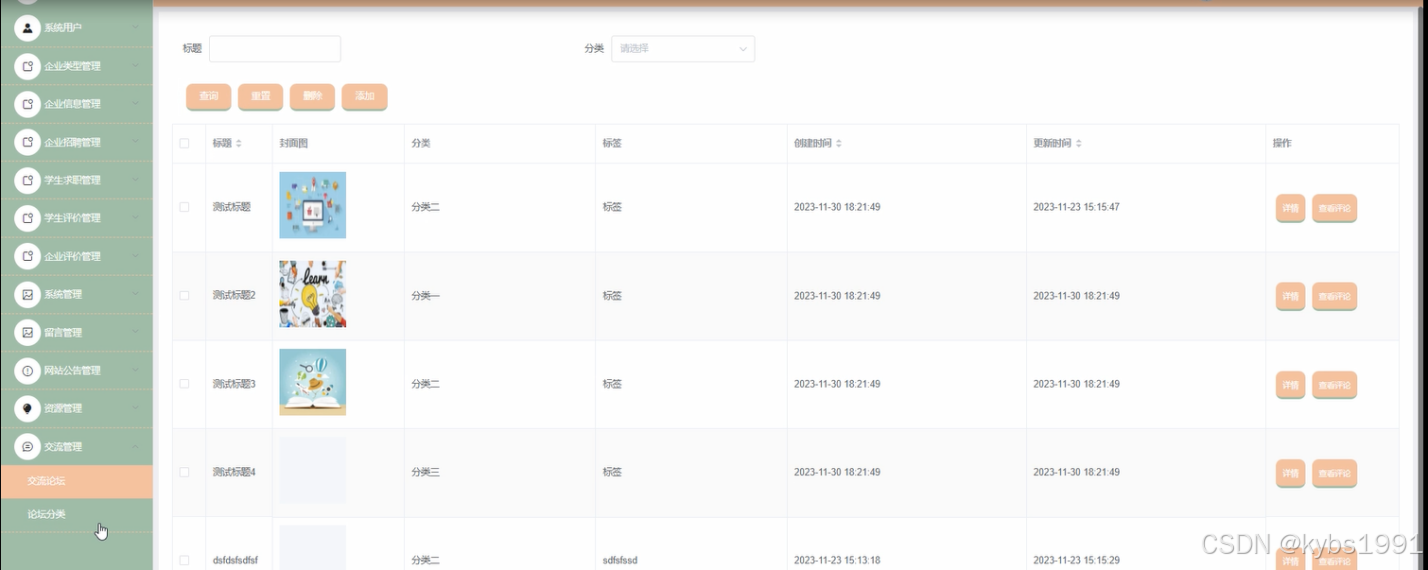
Task: Expand the 资源管理 menu chevron
Action: point(135,407)
